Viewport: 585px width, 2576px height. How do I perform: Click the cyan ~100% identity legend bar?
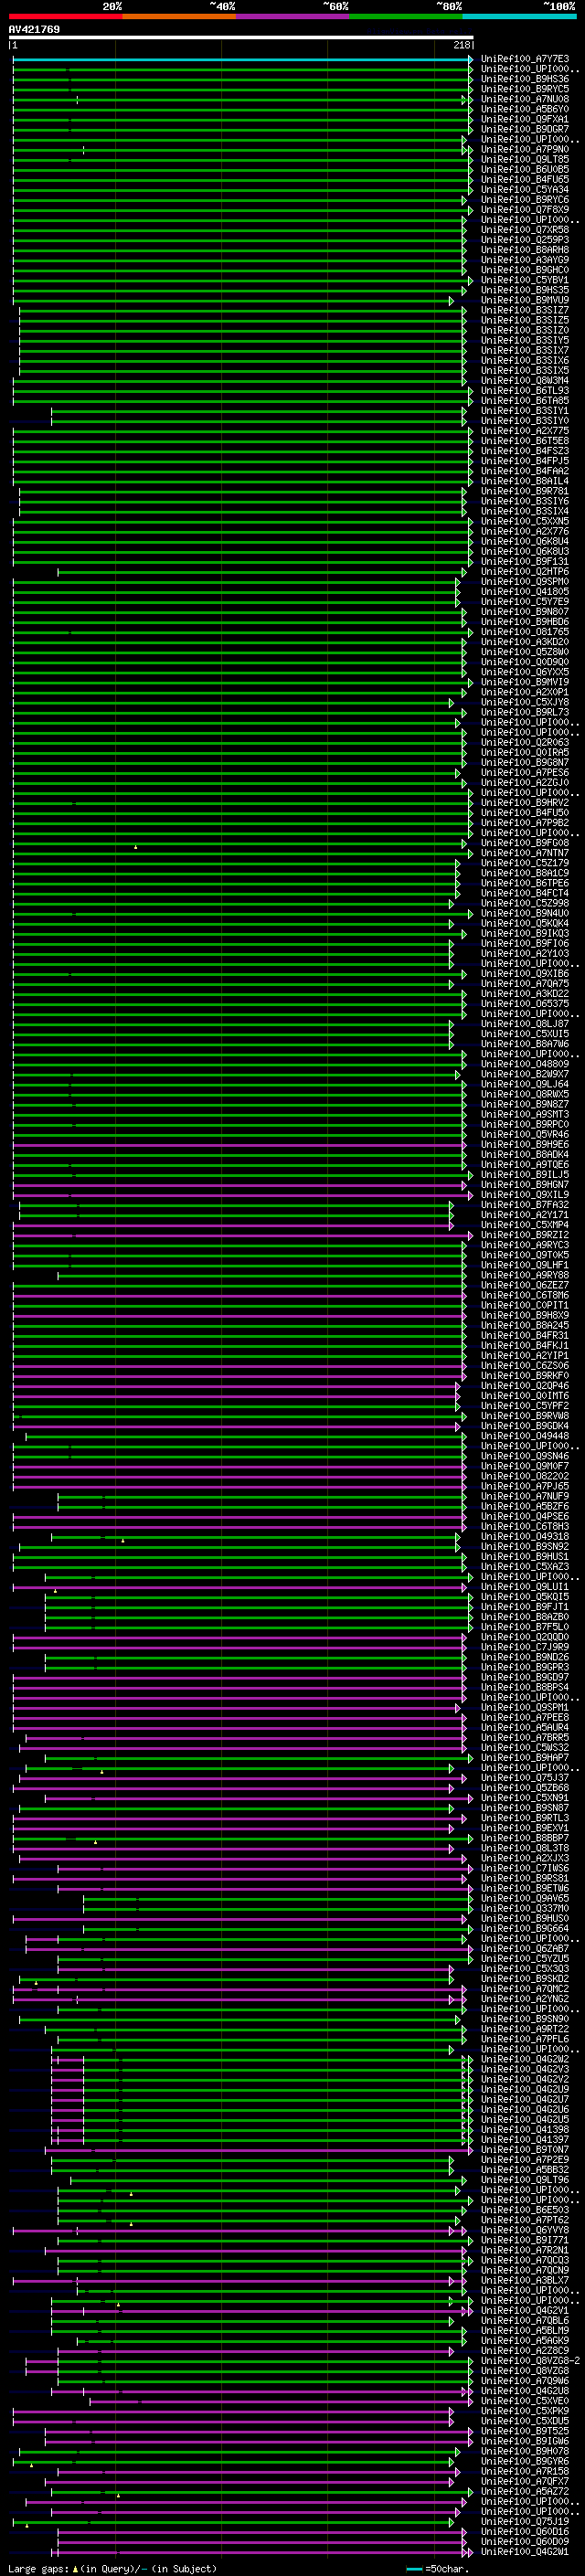pos(519,16)
